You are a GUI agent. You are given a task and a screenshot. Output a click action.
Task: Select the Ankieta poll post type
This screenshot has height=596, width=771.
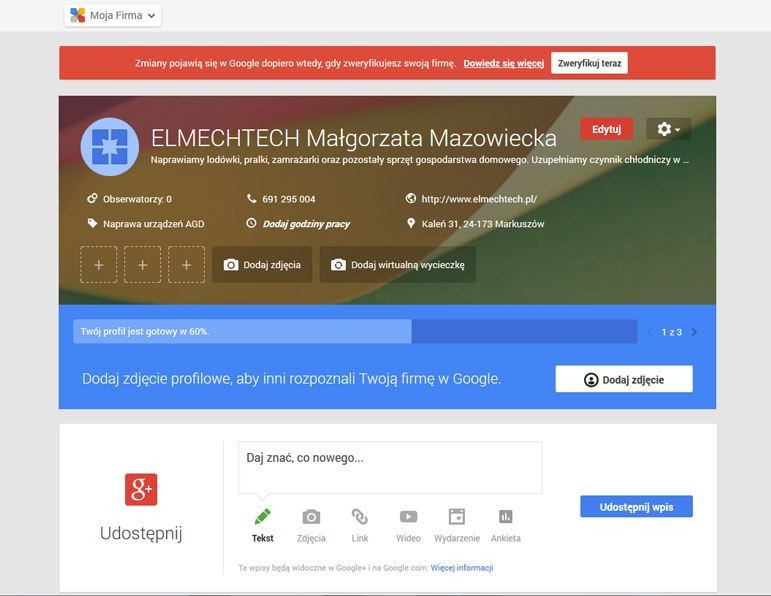(x=505, y=526)
